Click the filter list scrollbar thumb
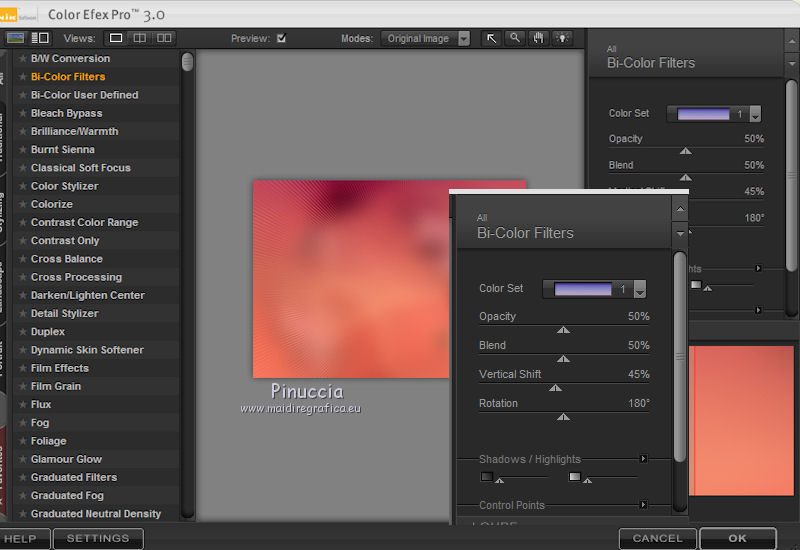 tap(187, 62)
